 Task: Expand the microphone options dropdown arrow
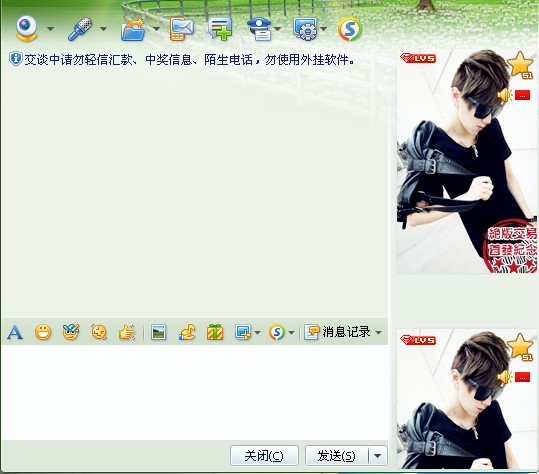(x=103, y=29)
